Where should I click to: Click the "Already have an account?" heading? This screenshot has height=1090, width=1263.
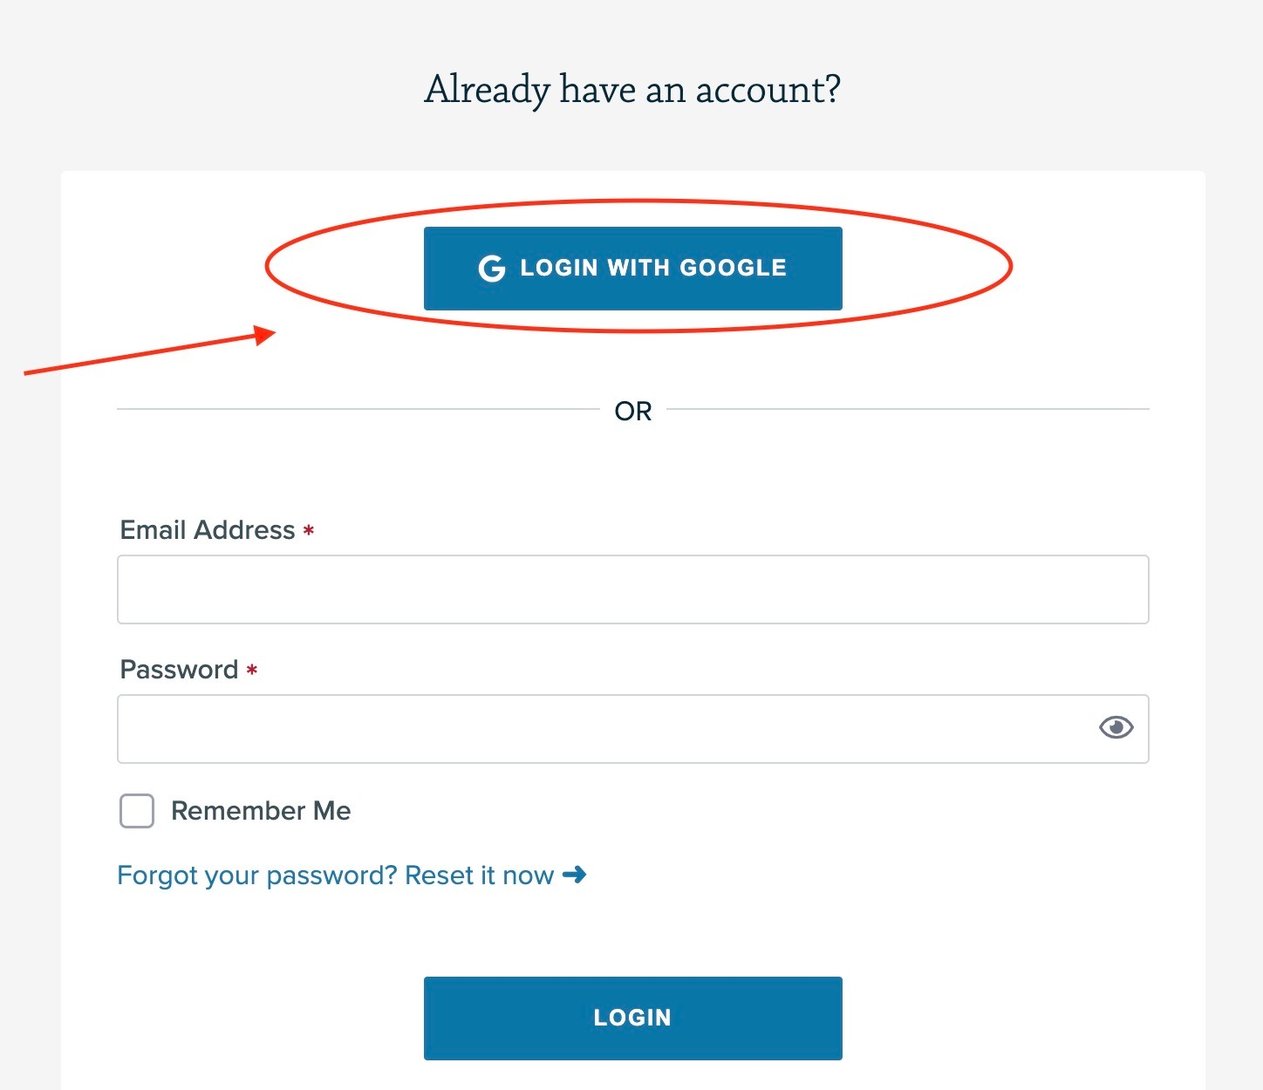pos(632,89)
